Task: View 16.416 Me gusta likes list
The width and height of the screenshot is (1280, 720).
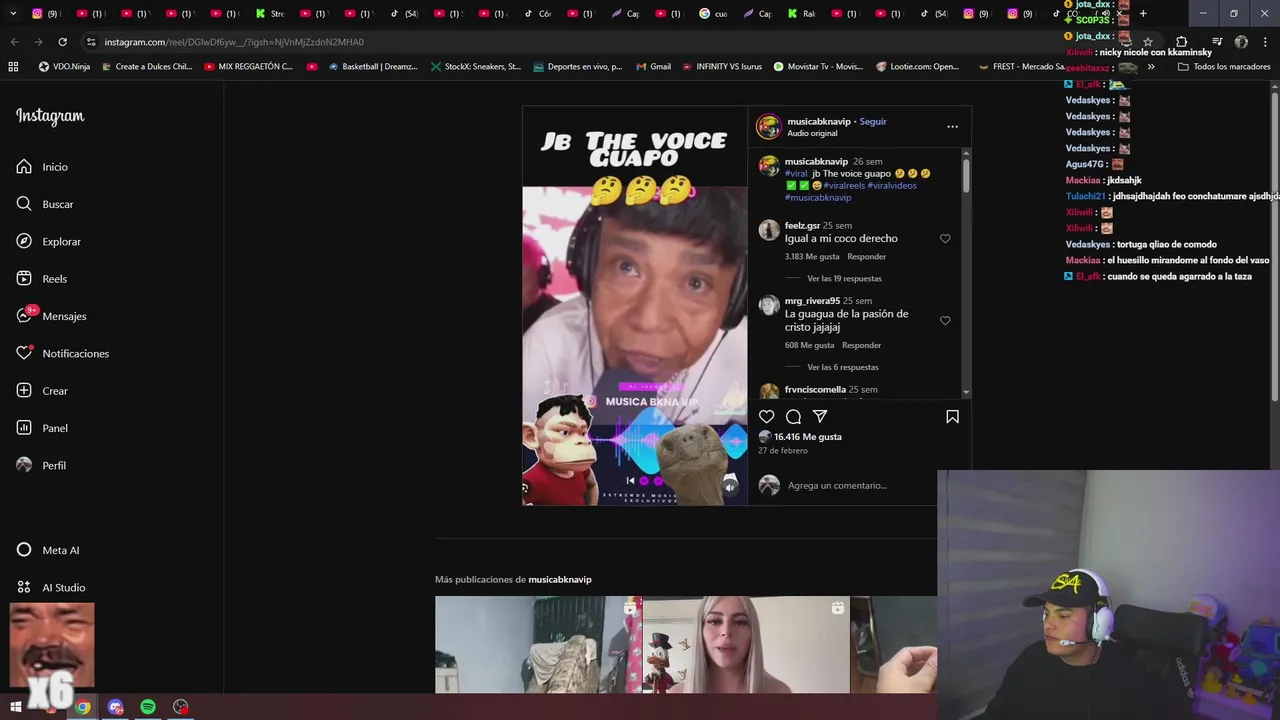Action: tap(808, 437)
